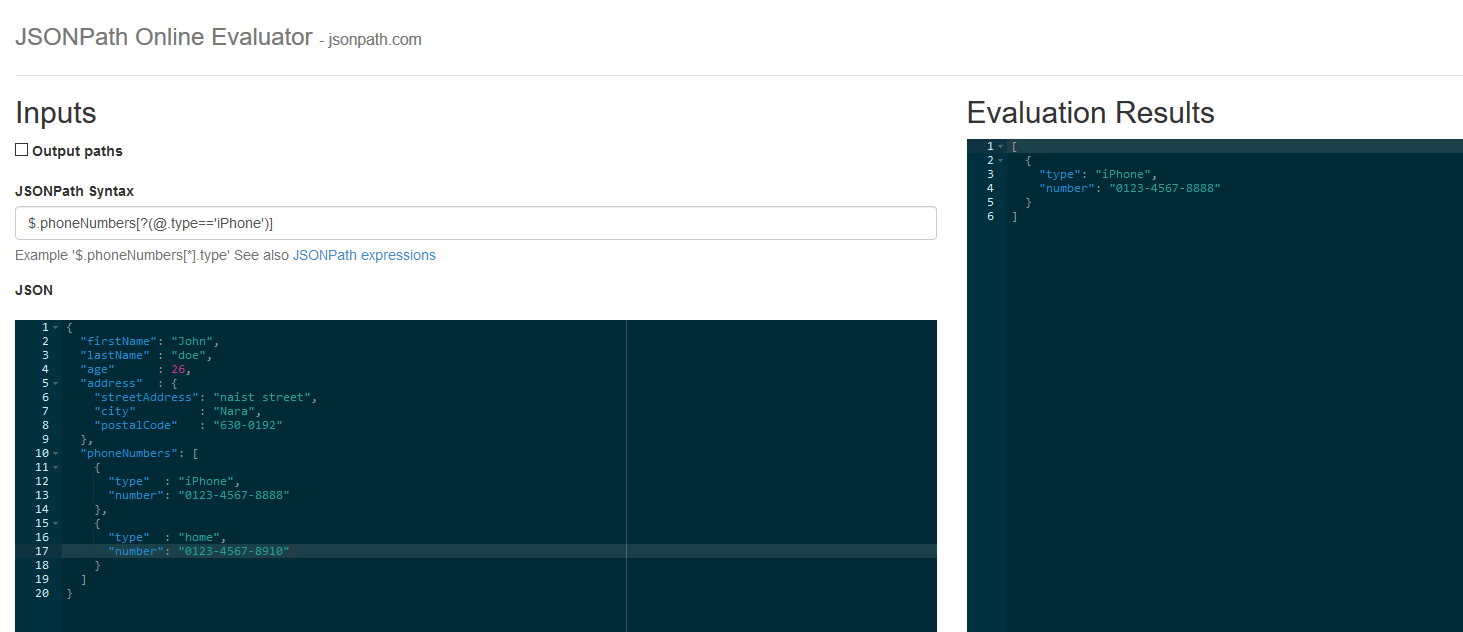Collapse the address object fold arrow, line 5

56,383
